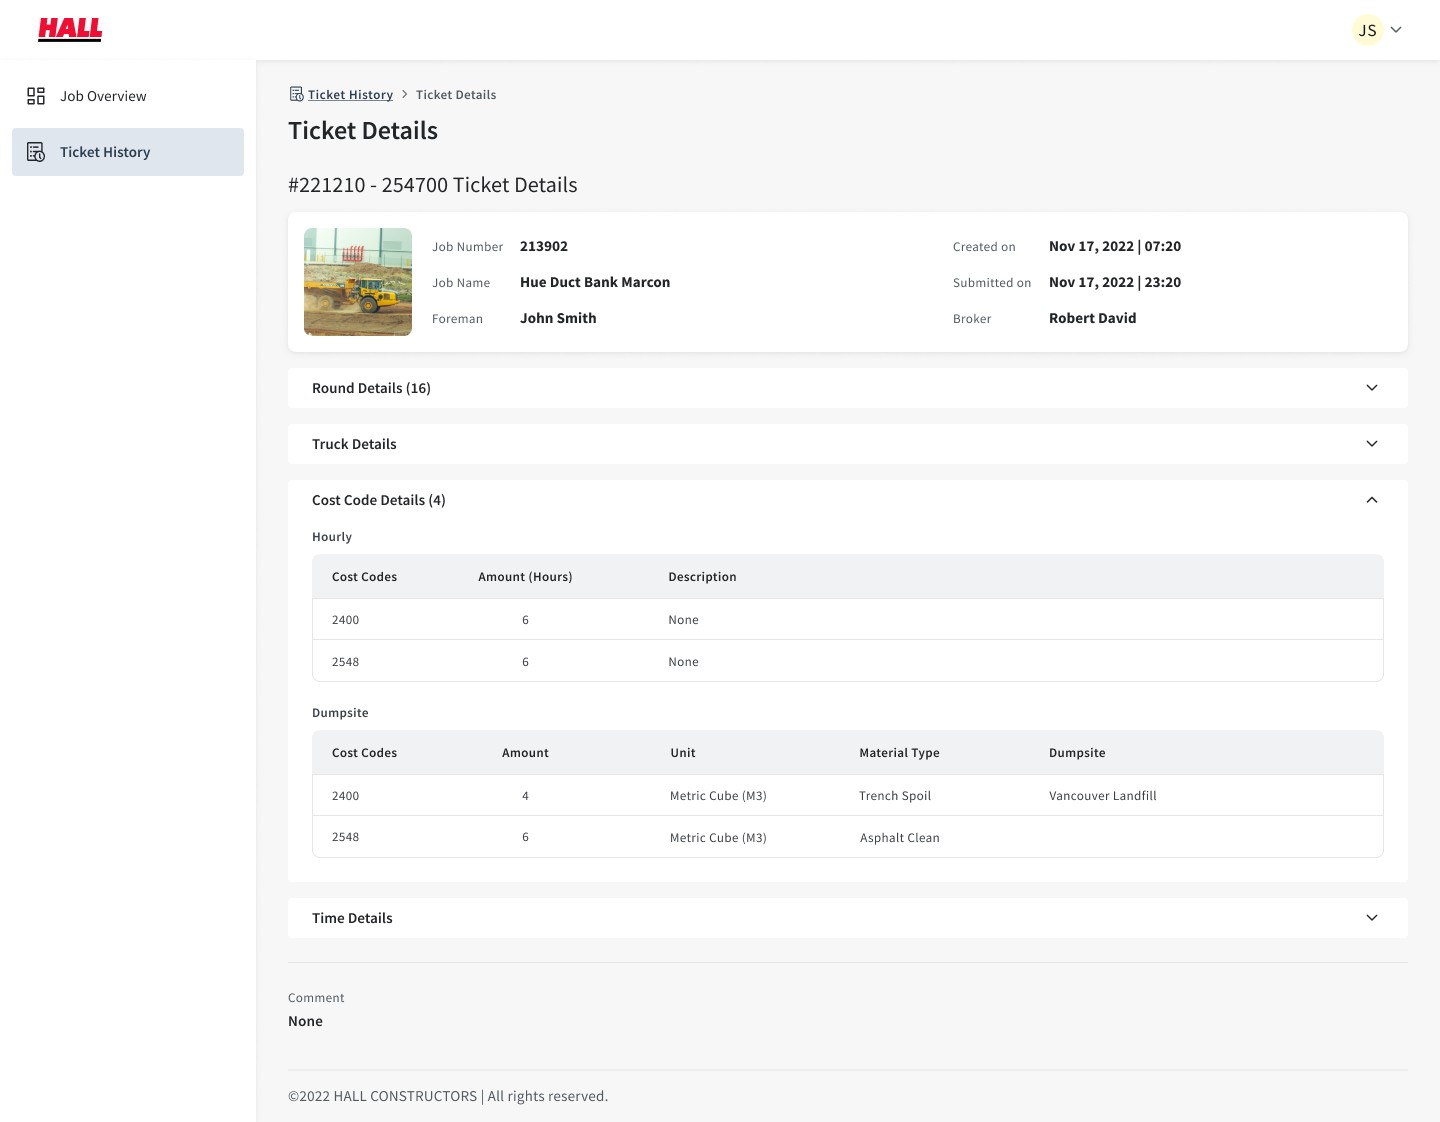The width and height of the screenshot is (1440, 1122).
Task: Click Hourly cost code 2400 cell
Action: [346, 620]
